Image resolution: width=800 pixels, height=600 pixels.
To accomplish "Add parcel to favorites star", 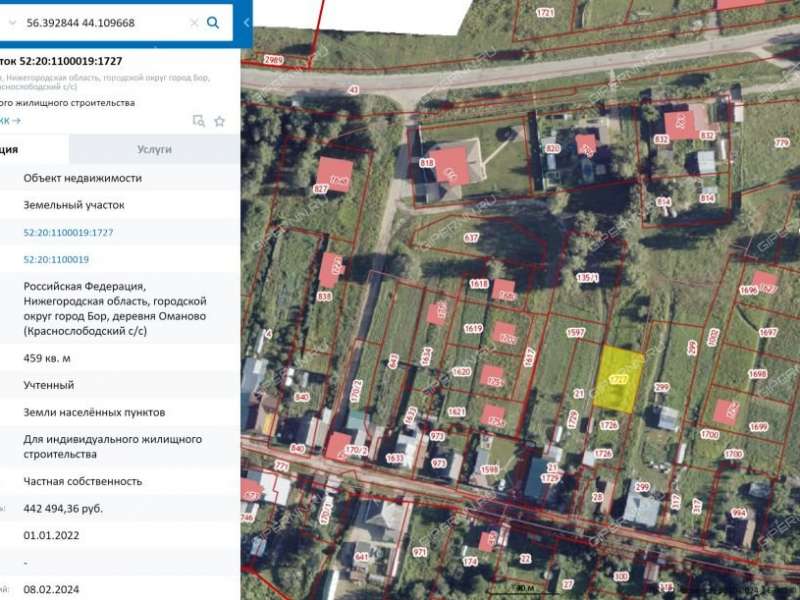I will pyautogui.click(x=220, y=121).
